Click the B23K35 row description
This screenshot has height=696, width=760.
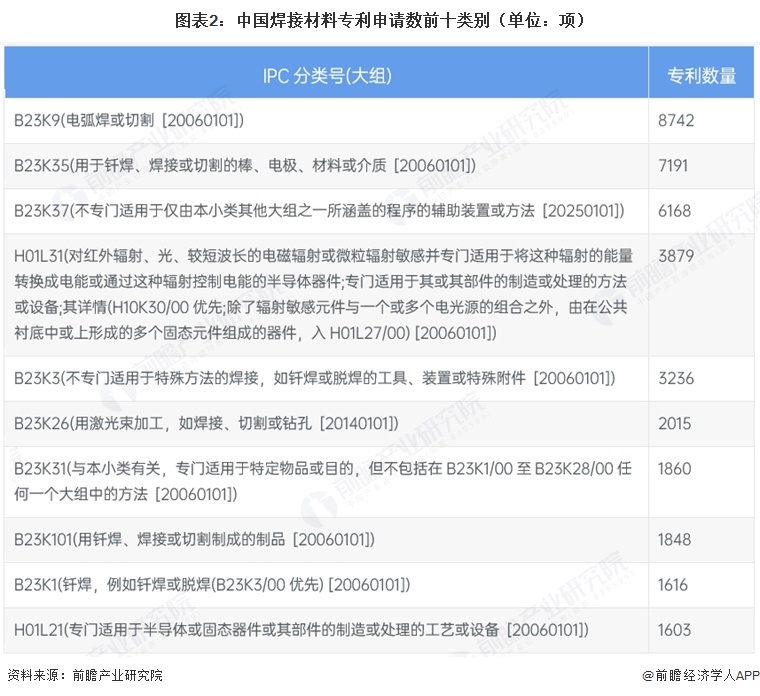tap(245, 166)
